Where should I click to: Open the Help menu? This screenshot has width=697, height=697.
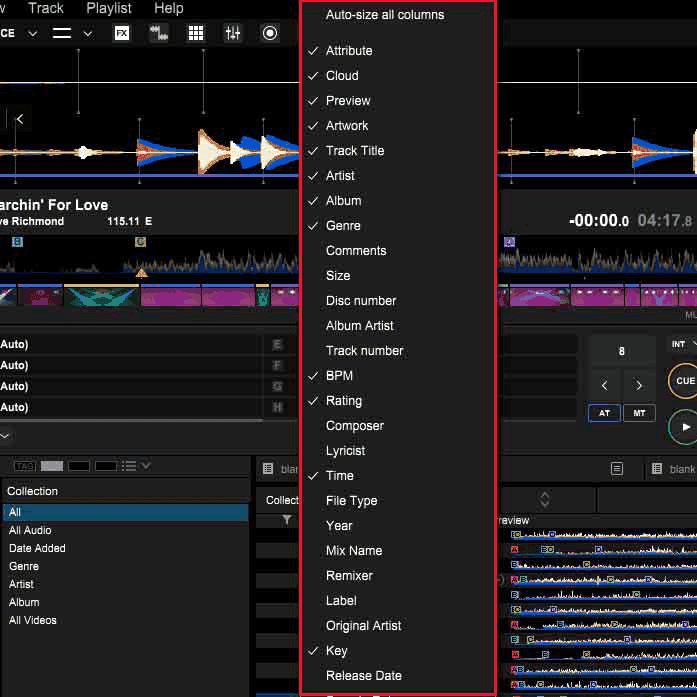[168, 8]
